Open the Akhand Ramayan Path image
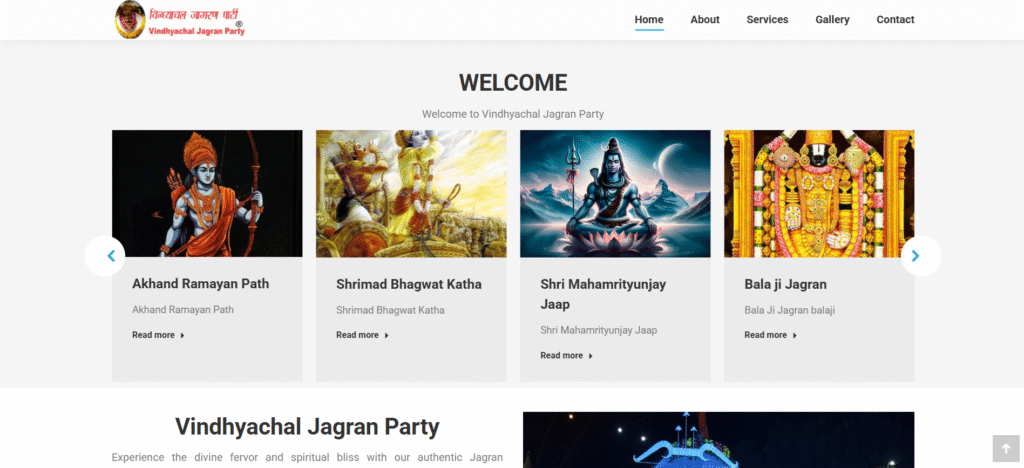Screen dimensions: 1024x468 pyautogui.click(x=207, y=193)
